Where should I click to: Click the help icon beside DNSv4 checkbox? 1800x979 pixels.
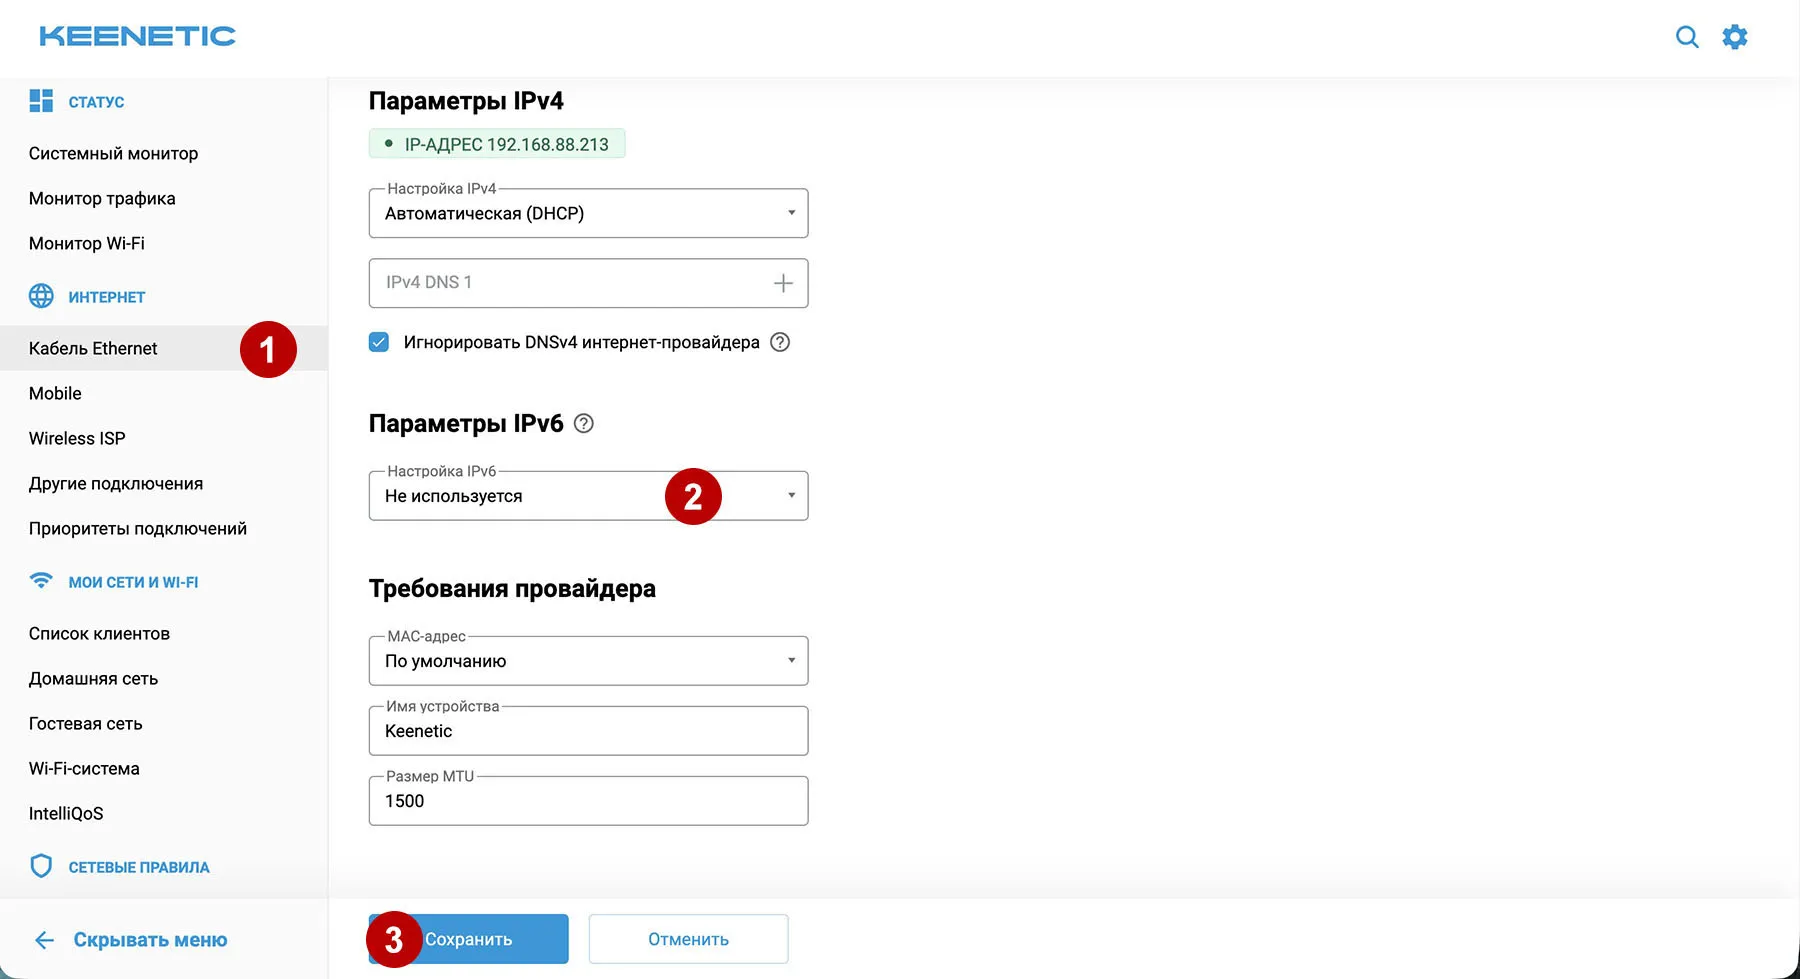click(780, 342)
